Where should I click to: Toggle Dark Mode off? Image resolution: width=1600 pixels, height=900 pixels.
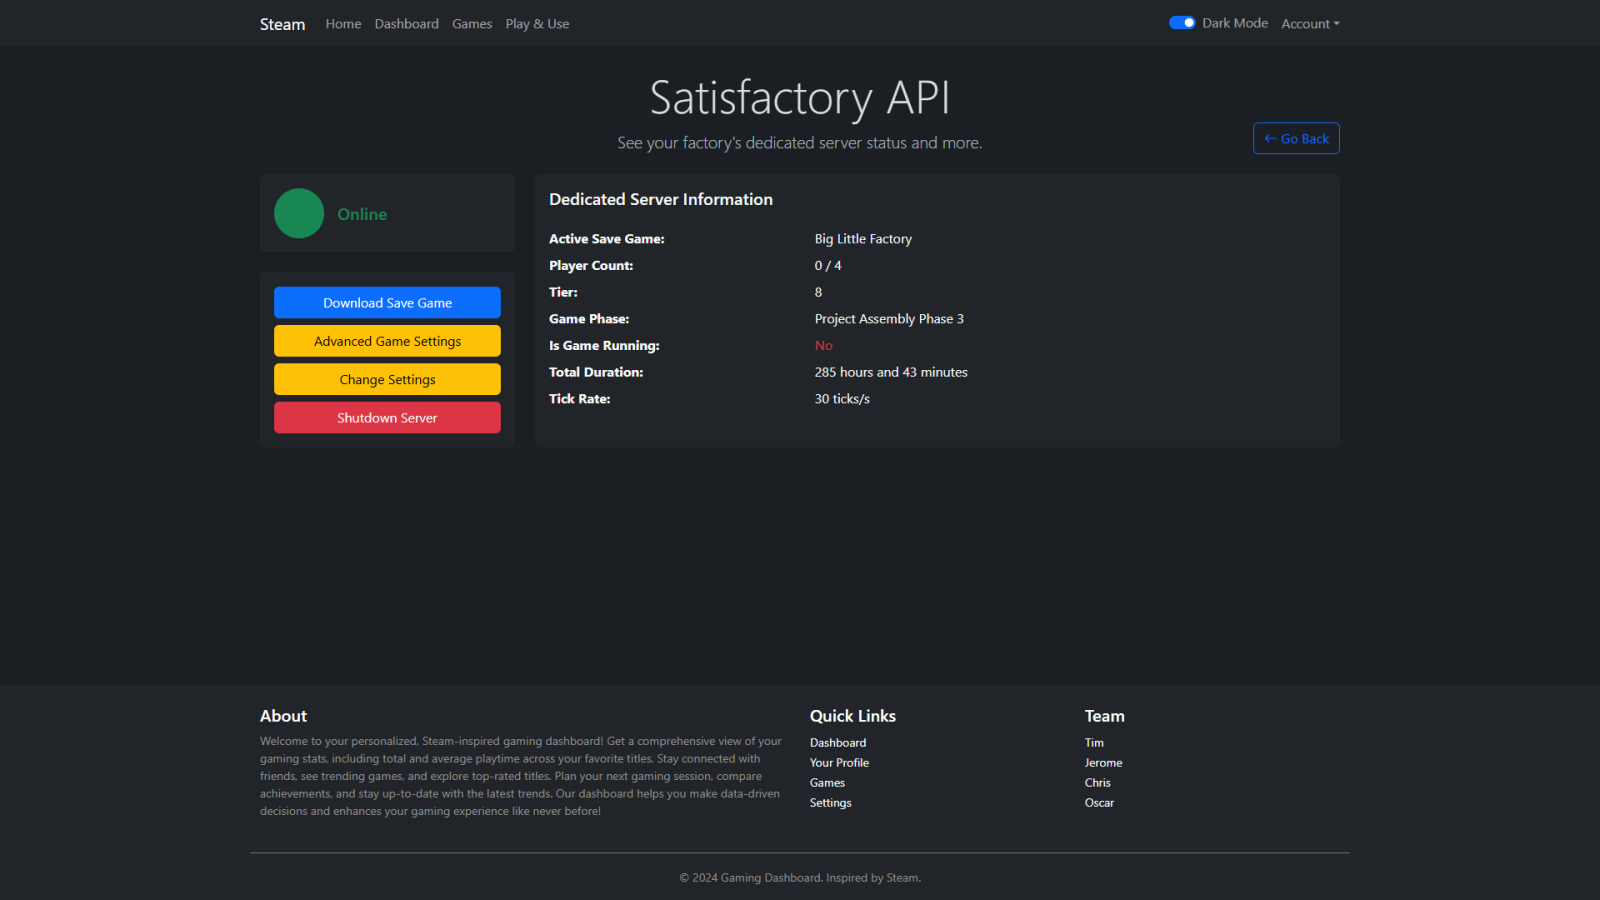click(x=1182, y=22)
